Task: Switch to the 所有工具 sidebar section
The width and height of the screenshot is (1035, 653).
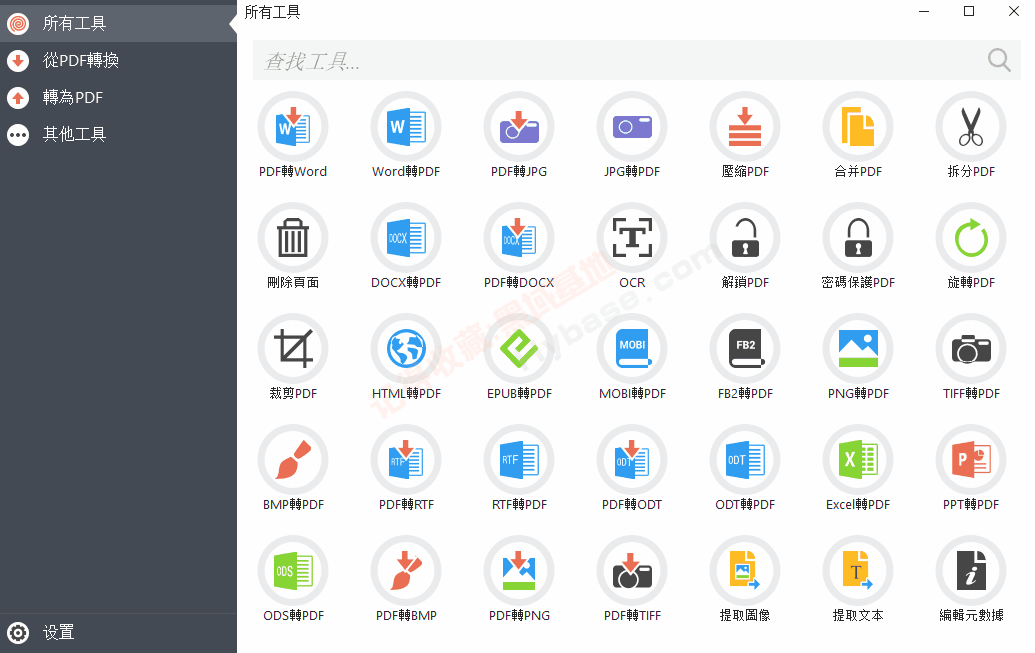Action: pyautogui.click(x=118, y=24)
